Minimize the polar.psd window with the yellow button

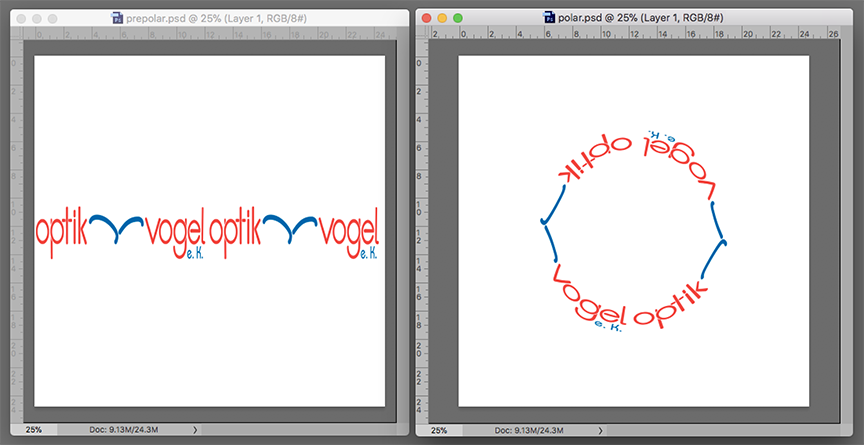pos(441,18)
